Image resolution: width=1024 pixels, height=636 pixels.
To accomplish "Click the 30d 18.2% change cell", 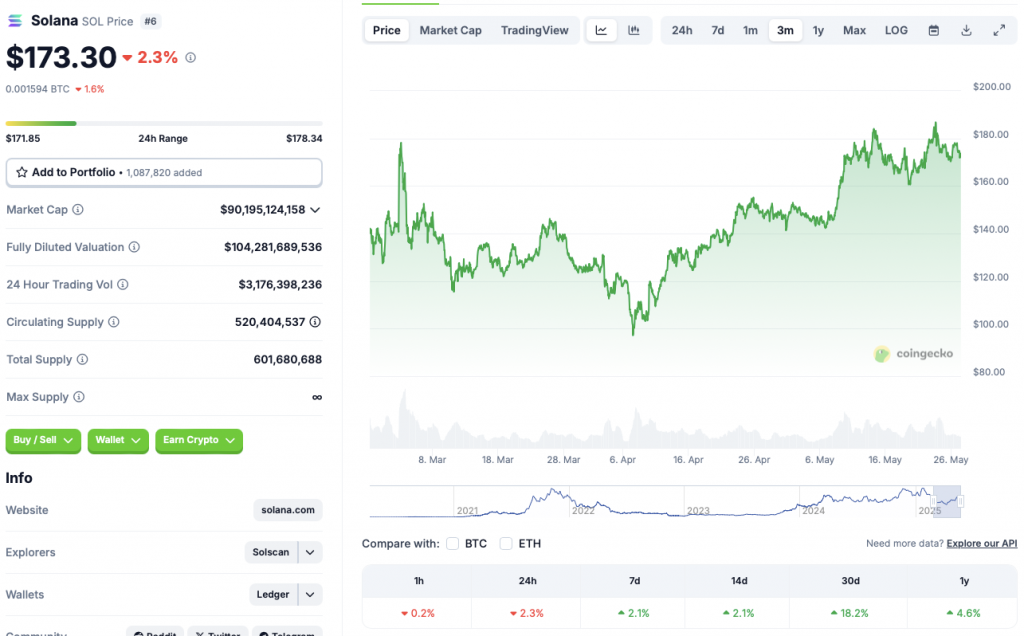I will point(850,613).
